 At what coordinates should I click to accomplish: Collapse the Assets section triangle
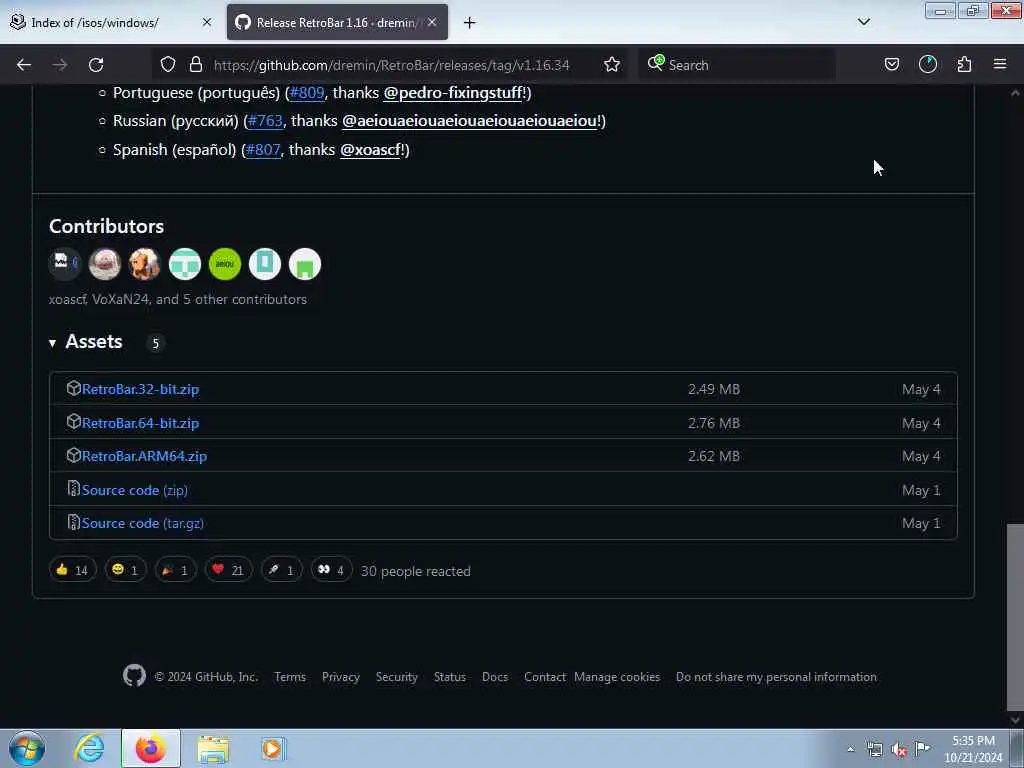[x=52, y=343]
